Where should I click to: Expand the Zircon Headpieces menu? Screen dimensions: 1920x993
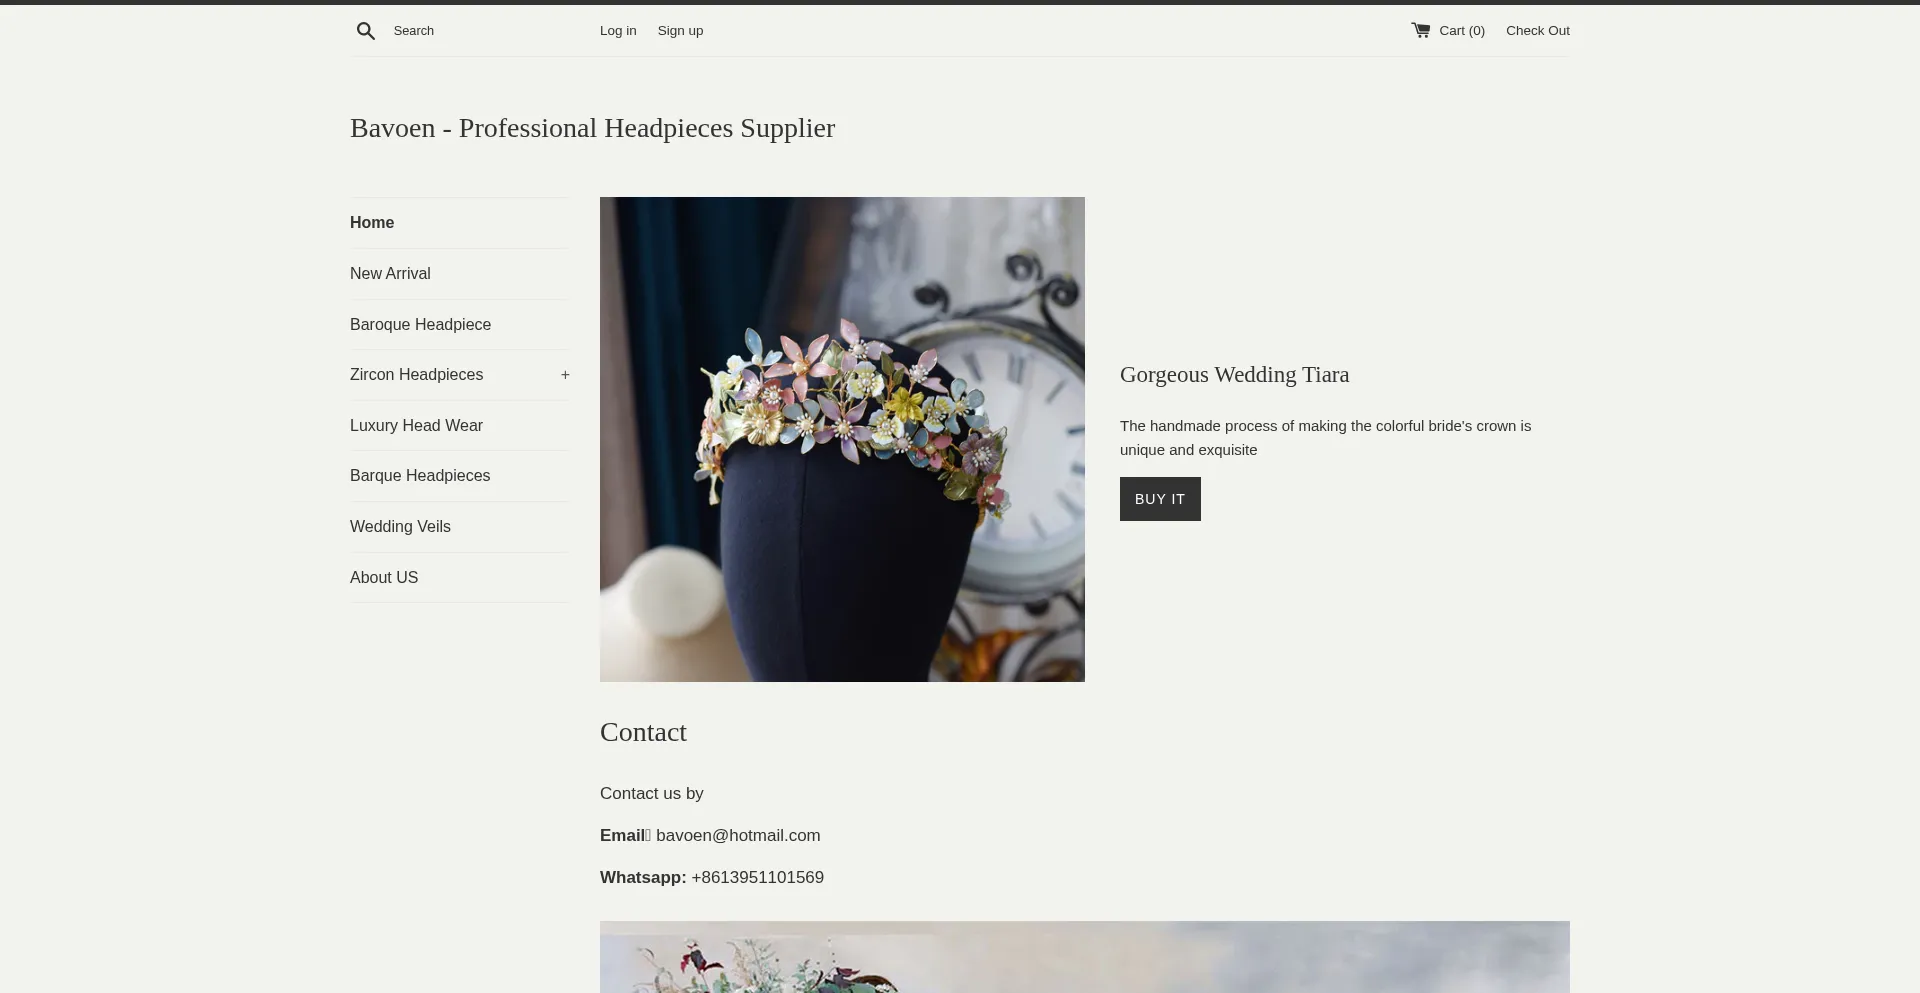[x=565, y=374]
